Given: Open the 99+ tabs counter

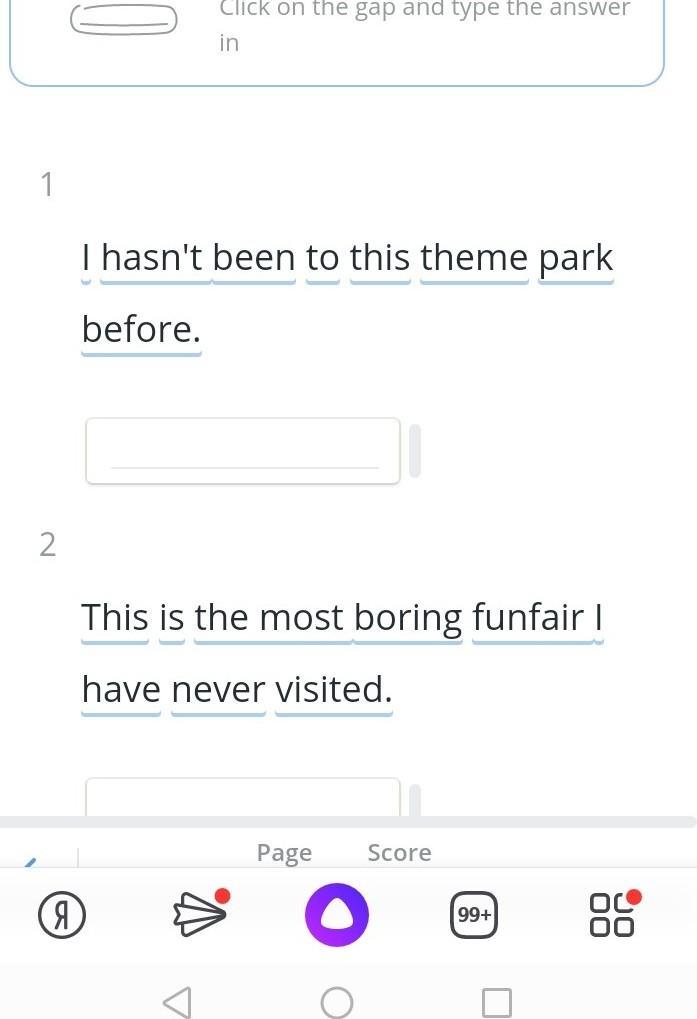Looking at the screenshot, I should 474,915.
